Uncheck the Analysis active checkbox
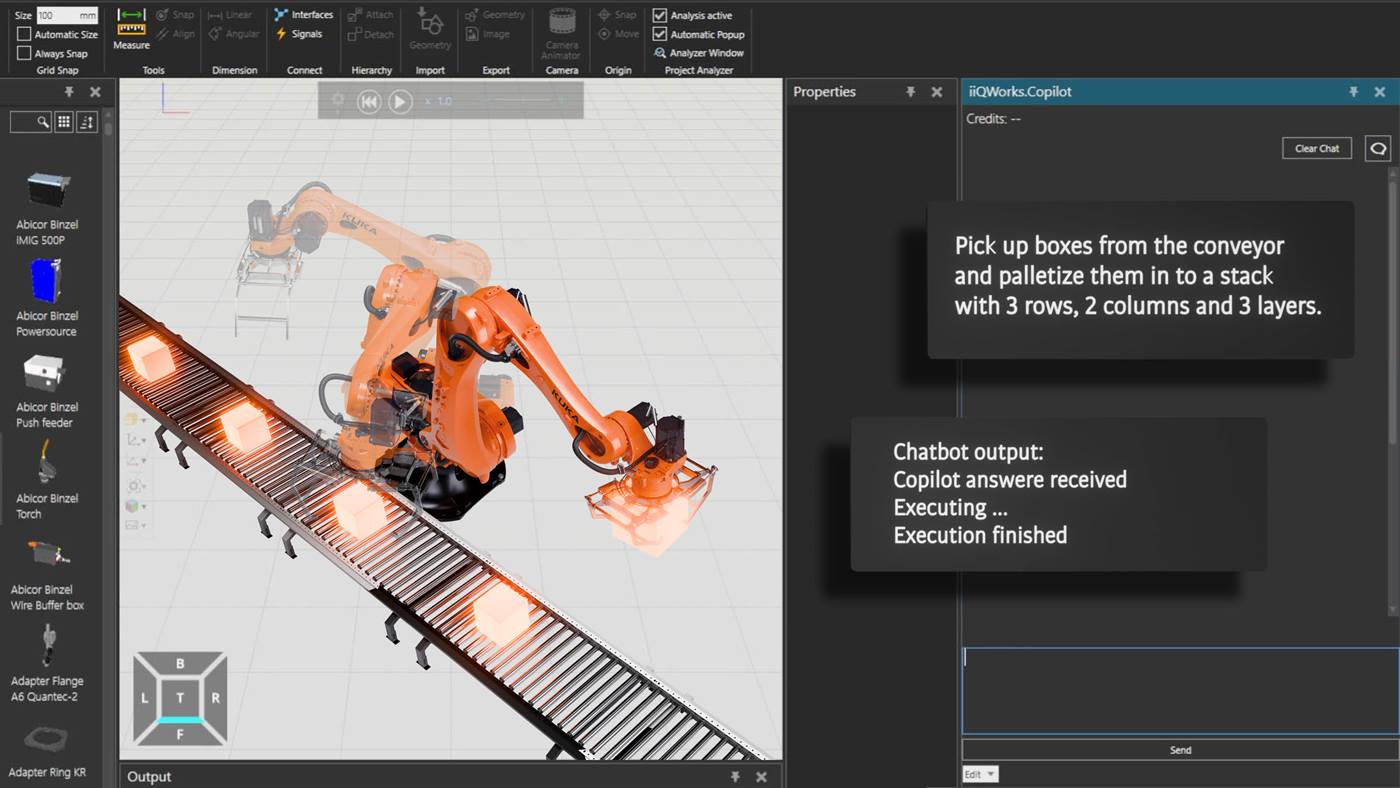The image size is (1400, 788). [x=660, y=14]
